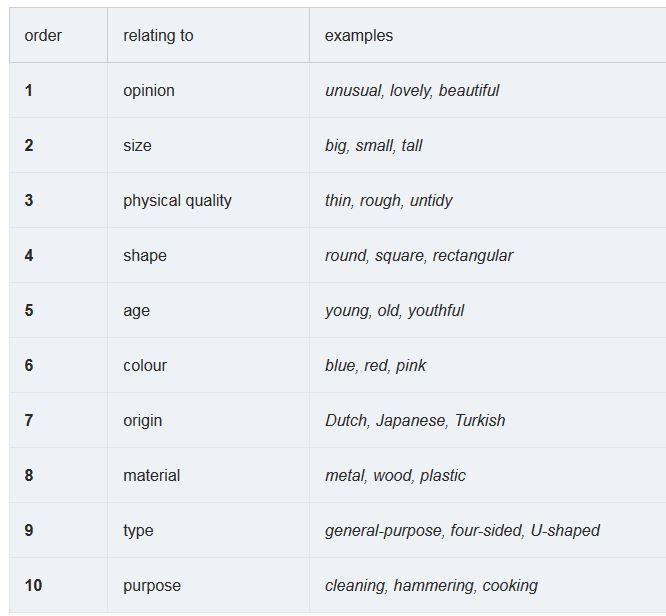Click the bold order number 10
Image resolution: width=666 pixels, height=616 pixels.
[33, 586]
